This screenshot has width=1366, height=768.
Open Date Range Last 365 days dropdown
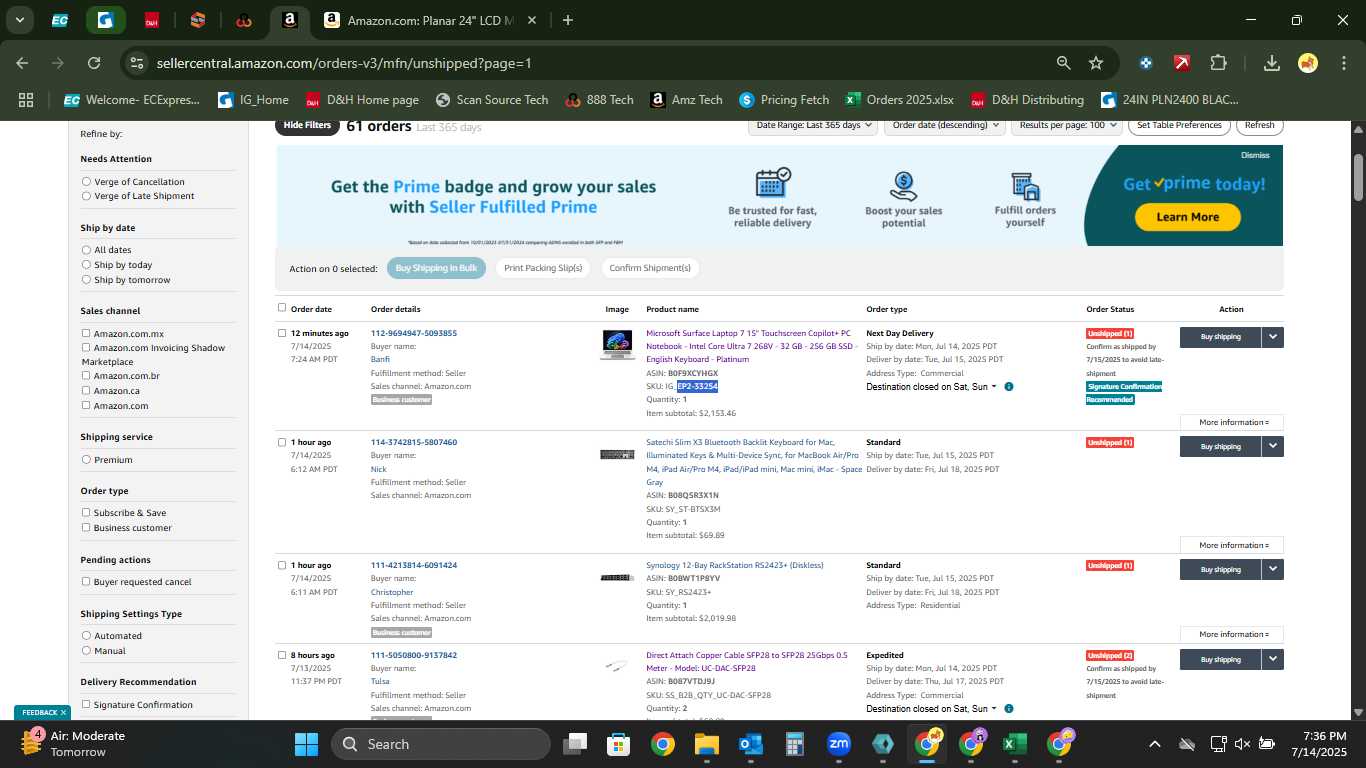(x=813, y=125)
